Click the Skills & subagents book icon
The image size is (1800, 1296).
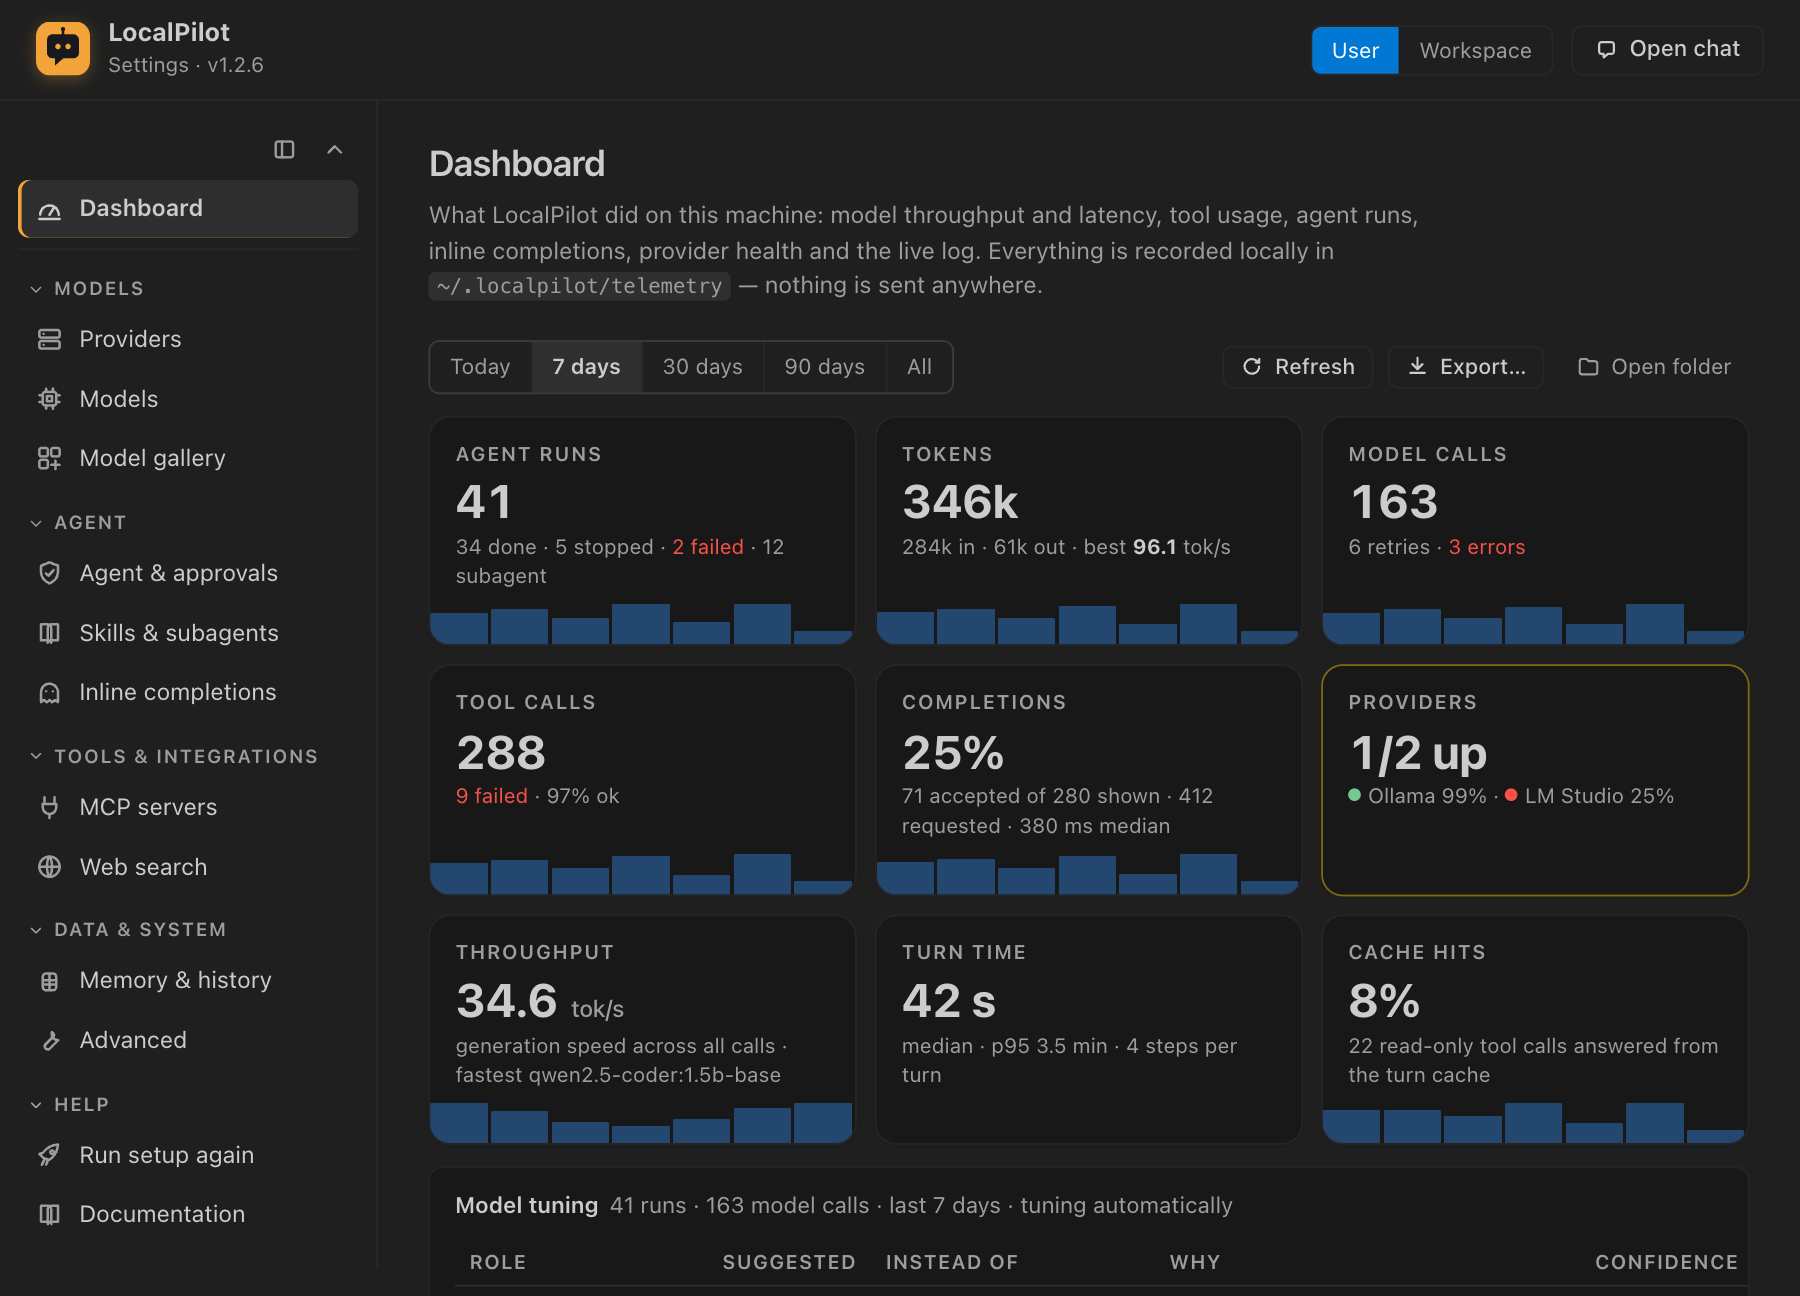(x=49, y=633)
